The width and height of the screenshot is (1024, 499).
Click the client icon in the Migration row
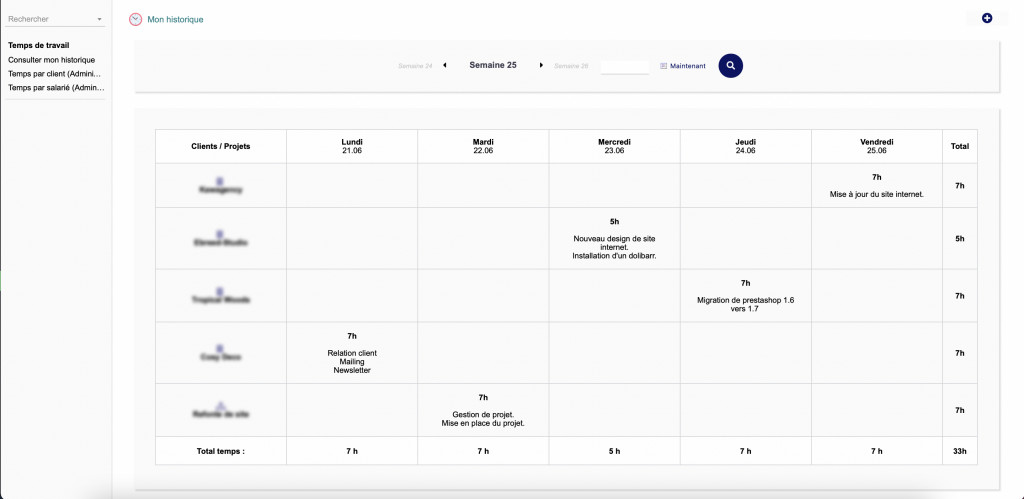[219, 291]
